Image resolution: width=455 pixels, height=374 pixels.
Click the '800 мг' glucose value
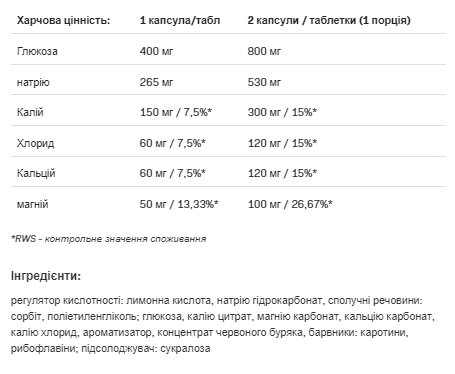click(x=264, y=51)
